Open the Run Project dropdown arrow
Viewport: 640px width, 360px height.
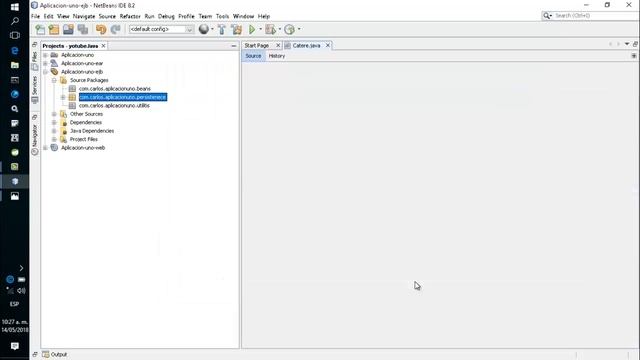click(x=260, y=29)
